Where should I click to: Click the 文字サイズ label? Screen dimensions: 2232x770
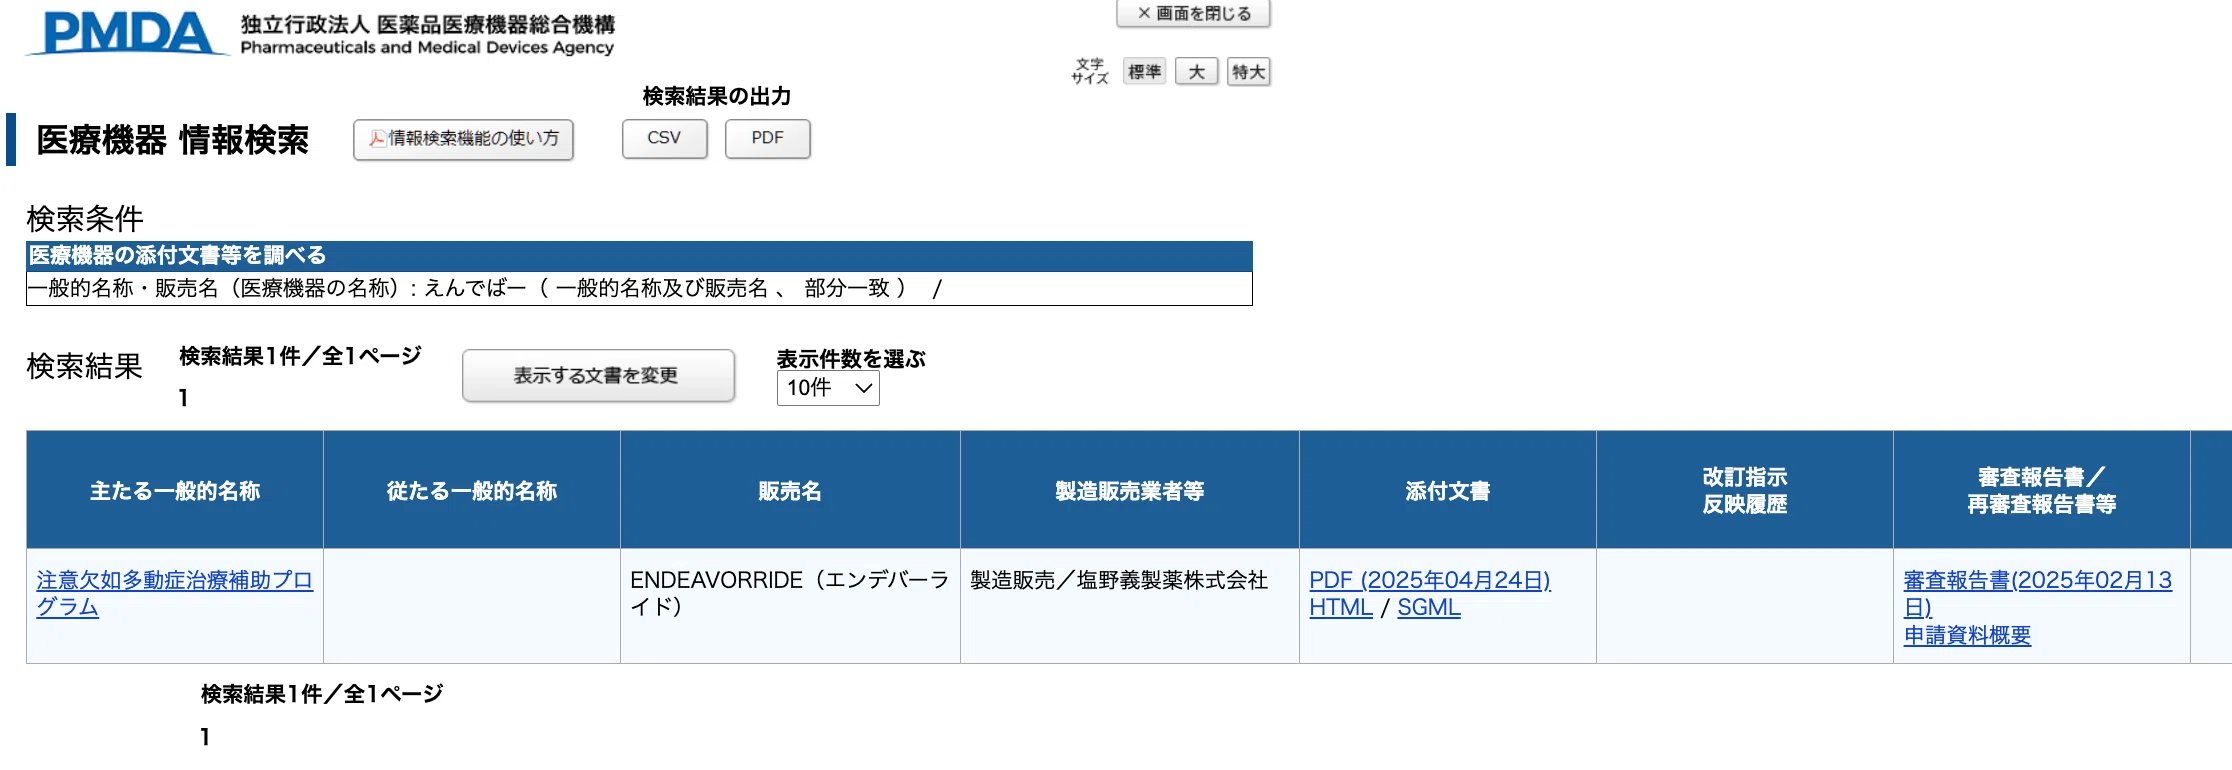[1090, 71]
